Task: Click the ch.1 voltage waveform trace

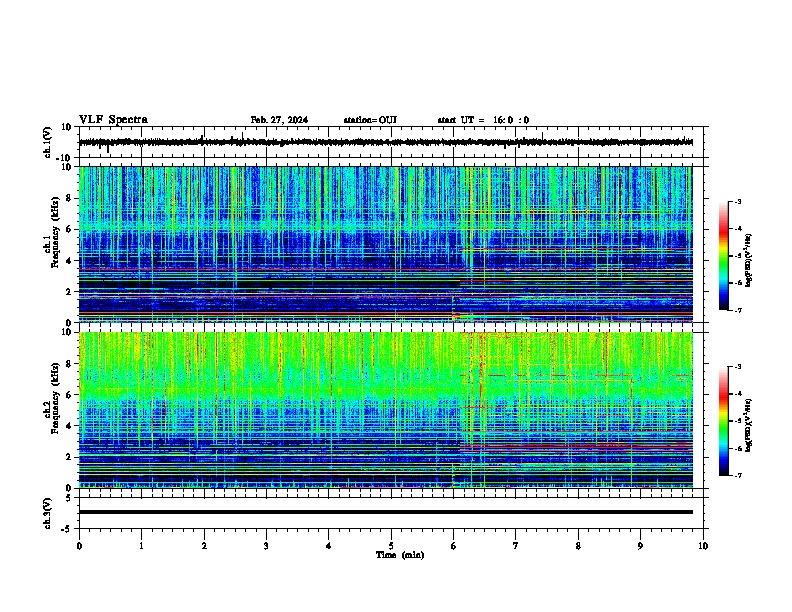Action: tap(386, 142)
